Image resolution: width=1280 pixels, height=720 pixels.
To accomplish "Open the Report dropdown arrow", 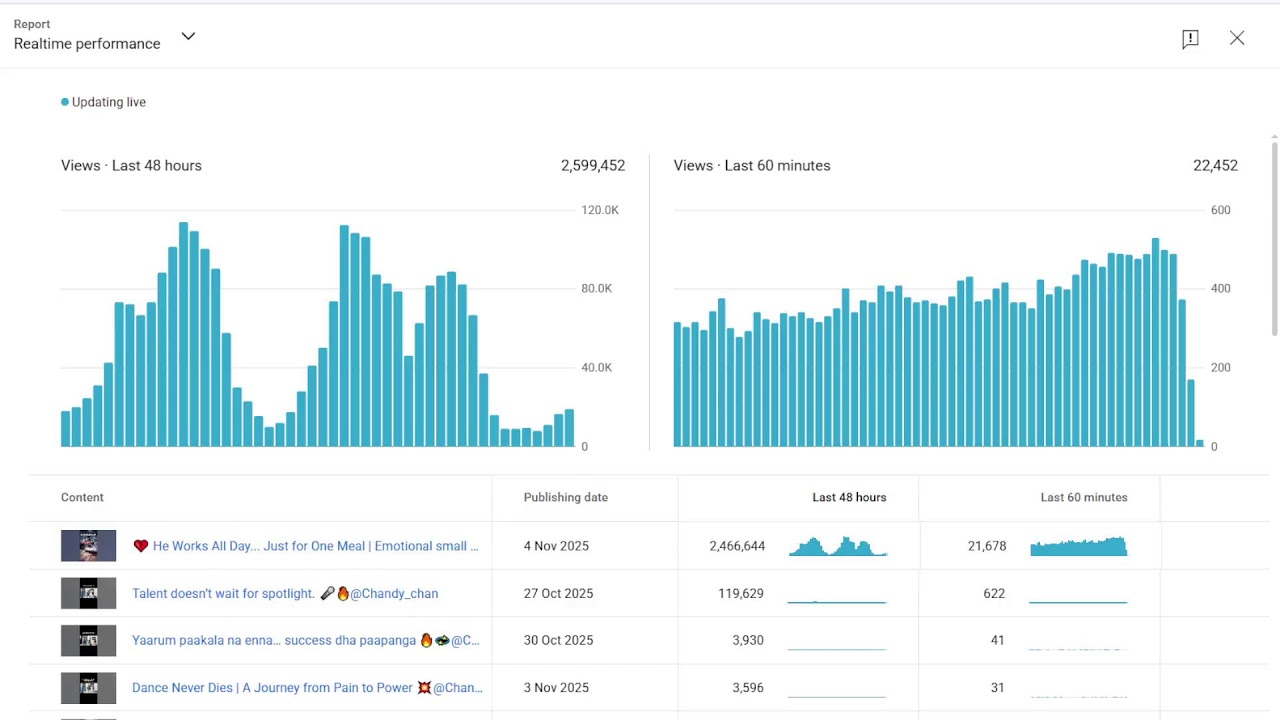I will pyautogui.click(x=188, y=37).
